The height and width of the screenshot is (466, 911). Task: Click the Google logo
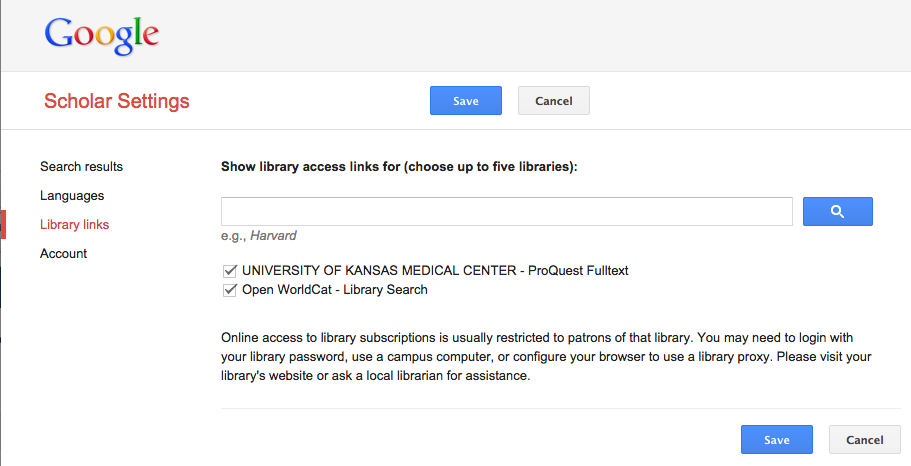point(102,35)
